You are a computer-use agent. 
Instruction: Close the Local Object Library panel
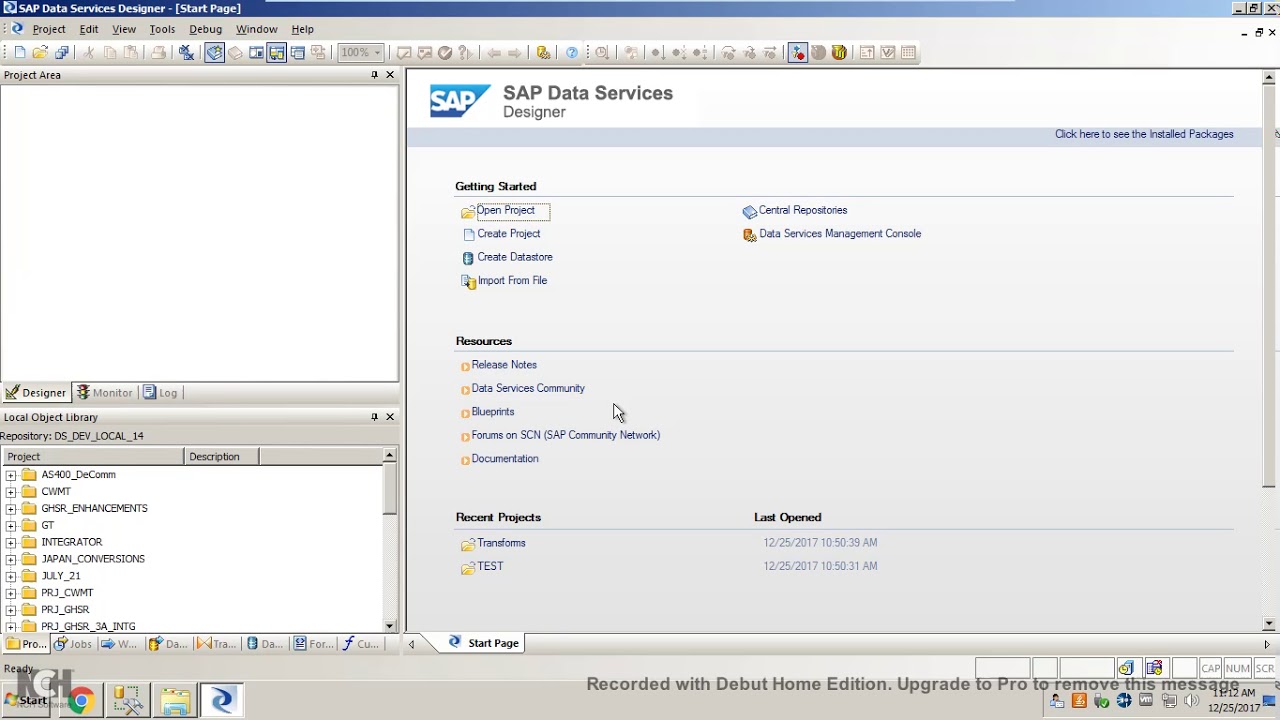click(x=390, y=417)
